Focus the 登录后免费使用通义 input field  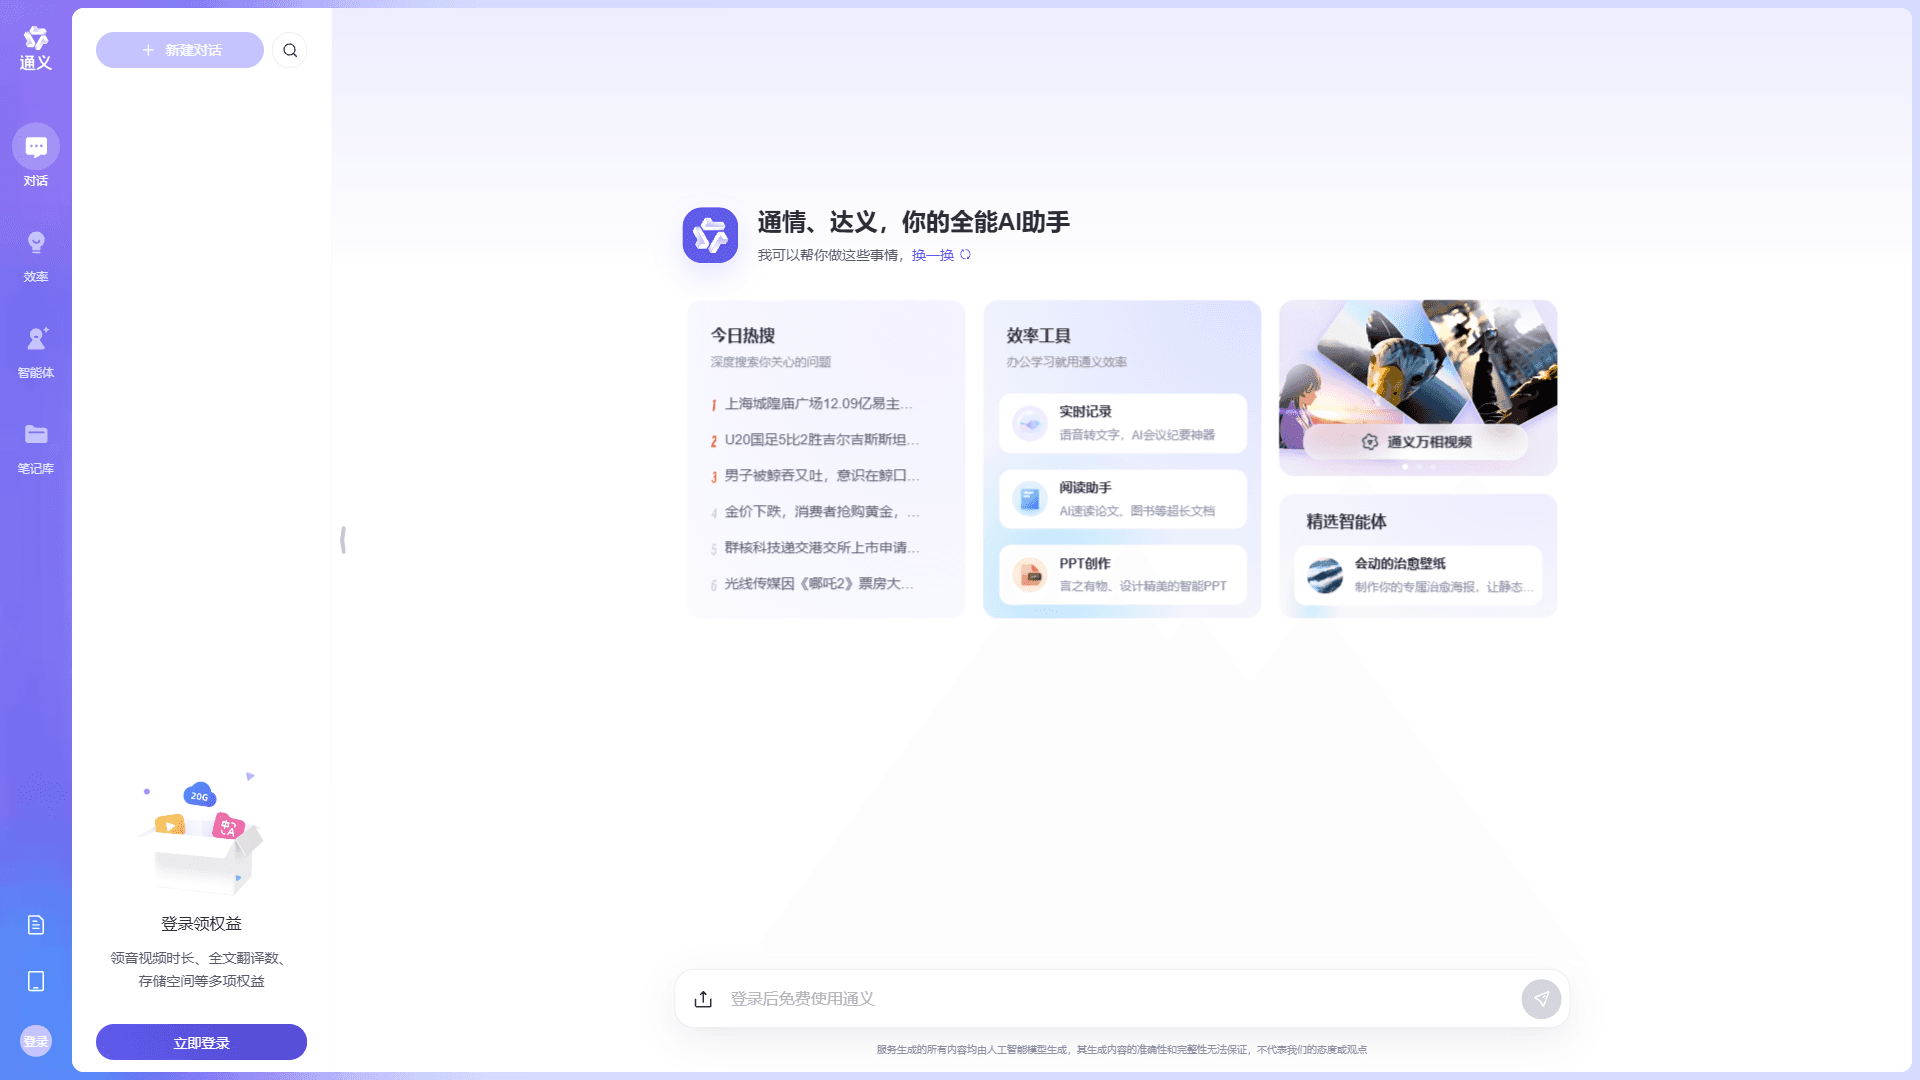tap(1120, 999)
